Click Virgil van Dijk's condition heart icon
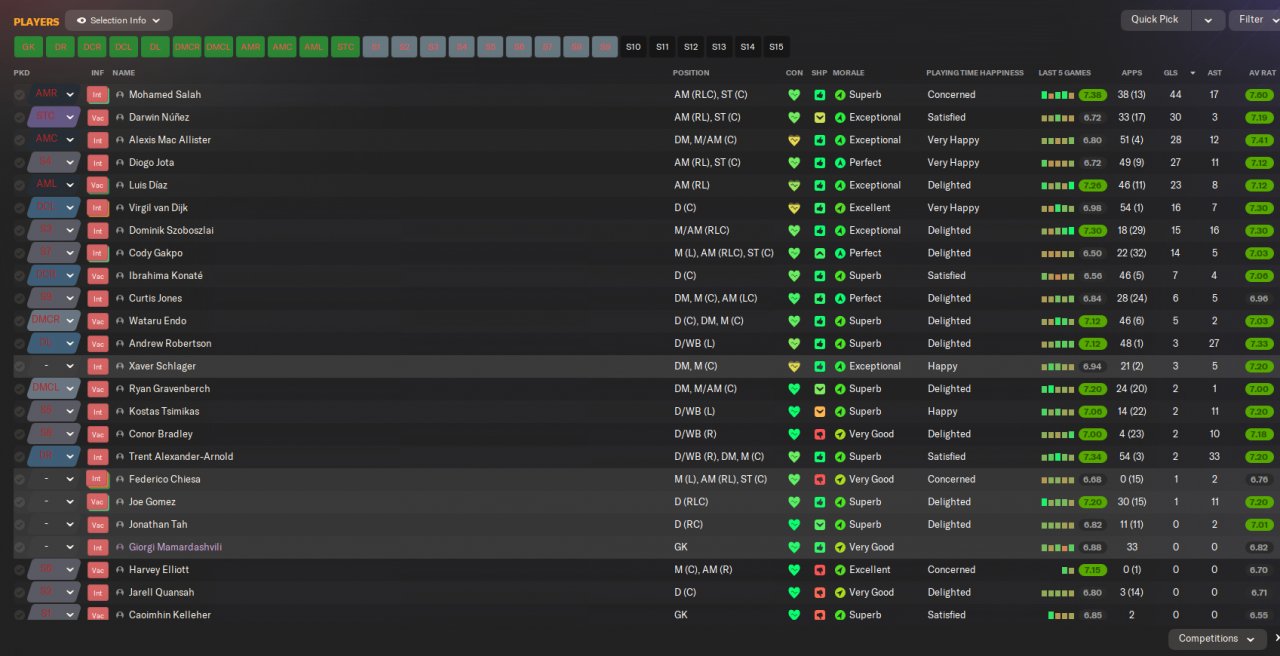1280x656 pixels. pyautogui.click(x=794, y=208)
